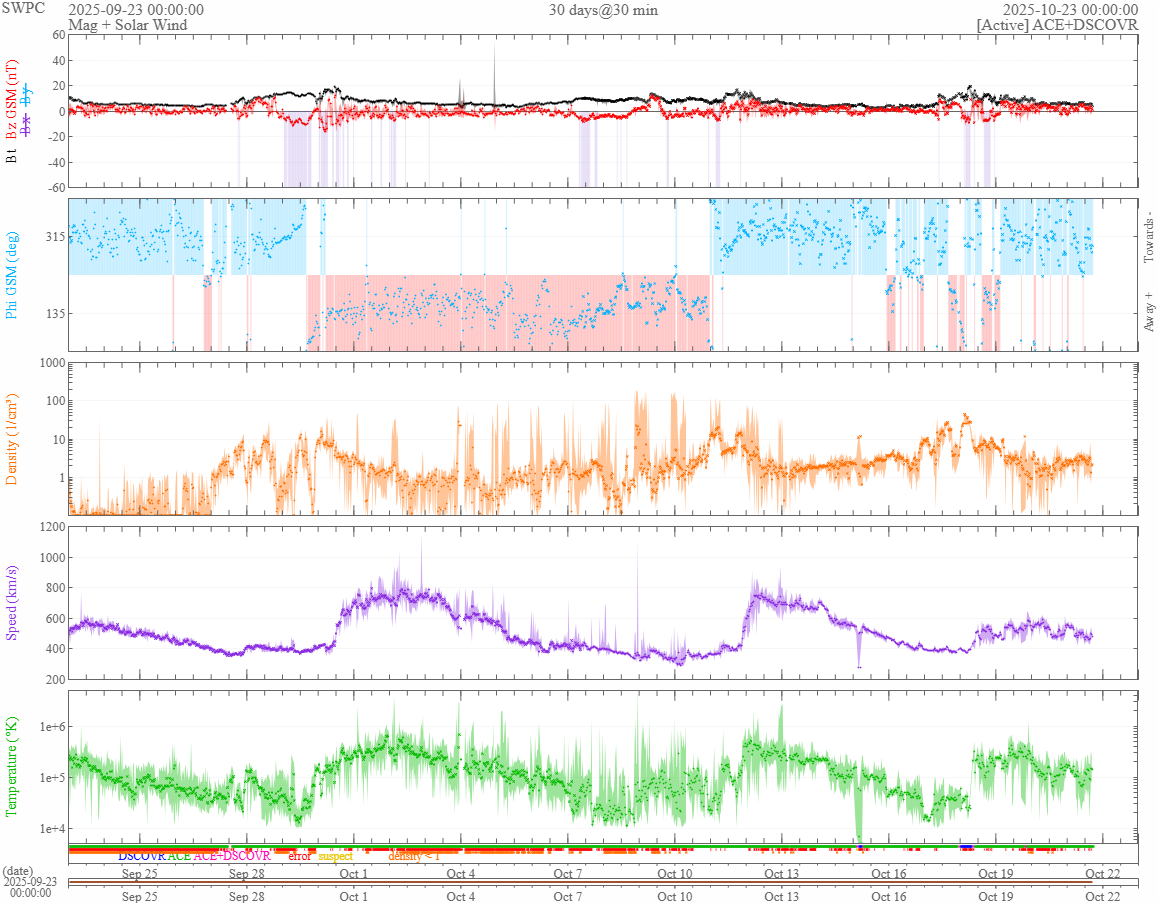Click the magenta ACE+DSCOVR legend entry
1158x903 pixels.
tap(232, 856)
